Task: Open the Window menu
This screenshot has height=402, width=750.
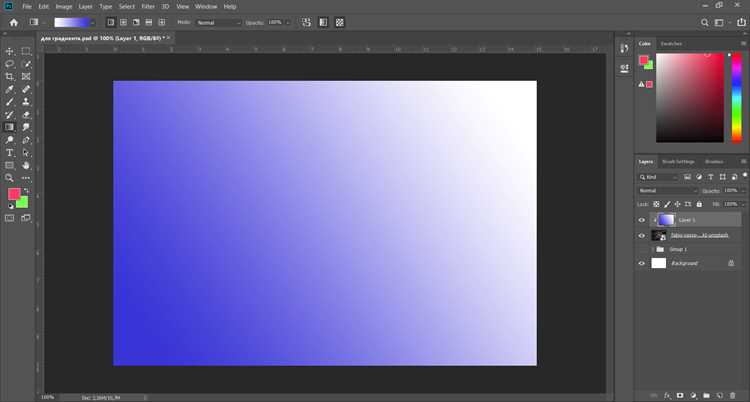Action: tap(206, 7)
